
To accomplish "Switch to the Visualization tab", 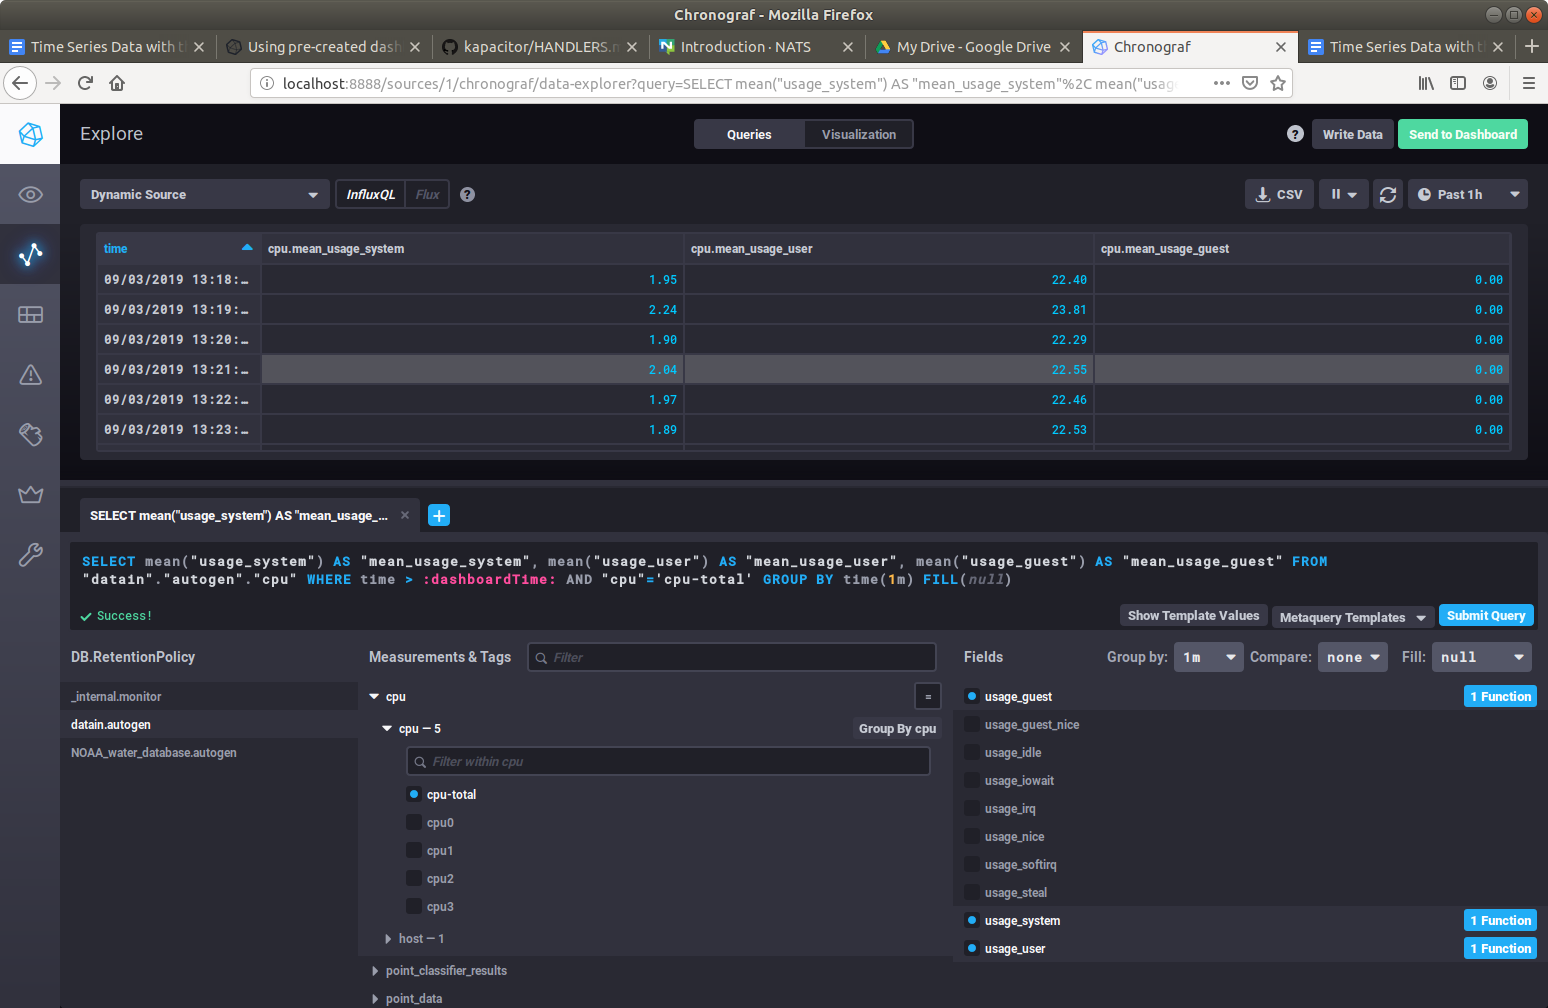I will click(x=859, y=135).
